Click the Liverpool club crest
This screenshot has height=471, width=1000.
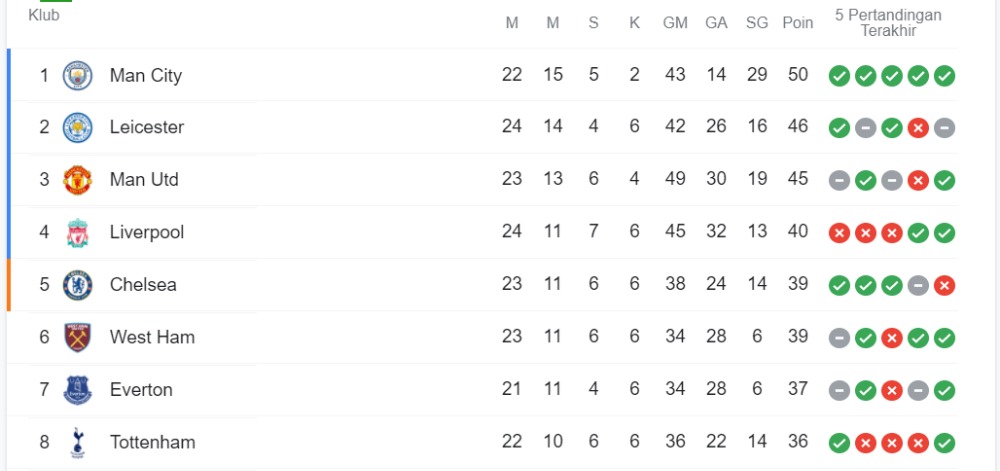[x=77, y=233]
